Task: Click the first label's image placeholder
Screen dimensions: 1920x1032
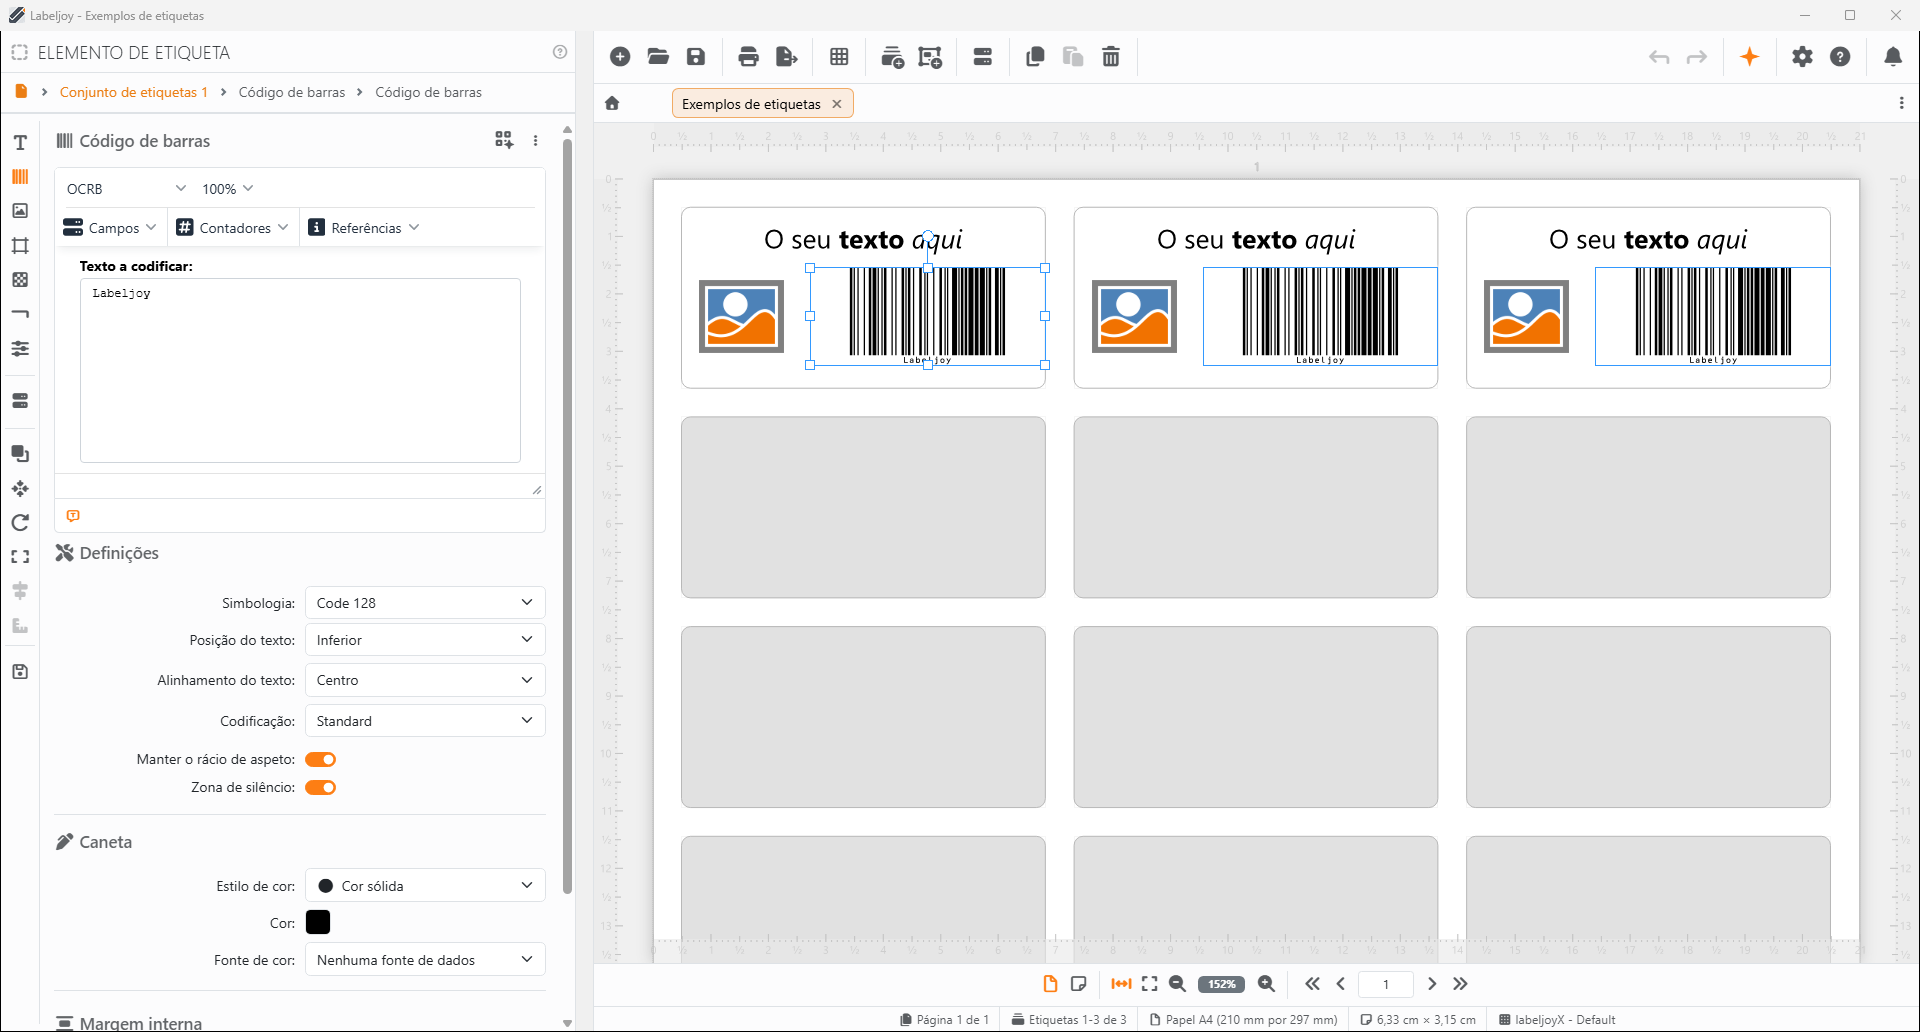Action: coord(741,317)
